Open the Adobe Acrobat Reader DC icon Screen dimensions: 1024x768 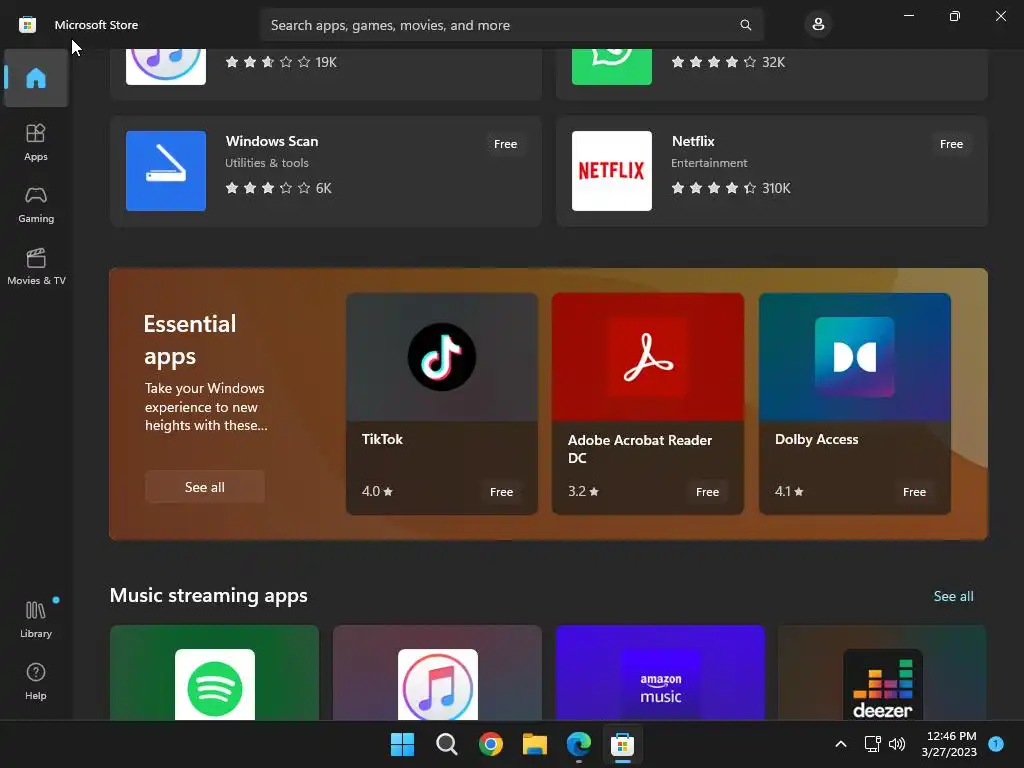pos(648,357)
